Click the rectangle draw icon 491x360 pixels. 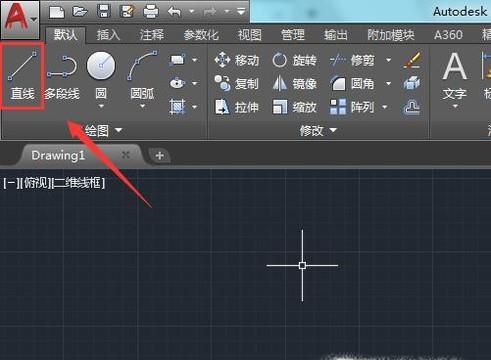click(x=177, y=60)
